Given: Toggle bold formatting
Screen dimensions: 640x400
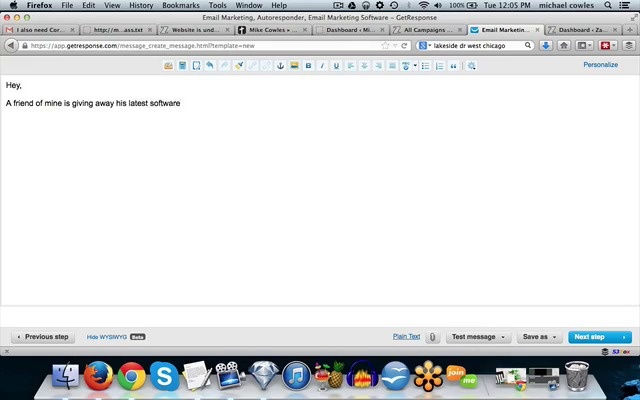Looking at the screenshot, I should click(308, 66).
